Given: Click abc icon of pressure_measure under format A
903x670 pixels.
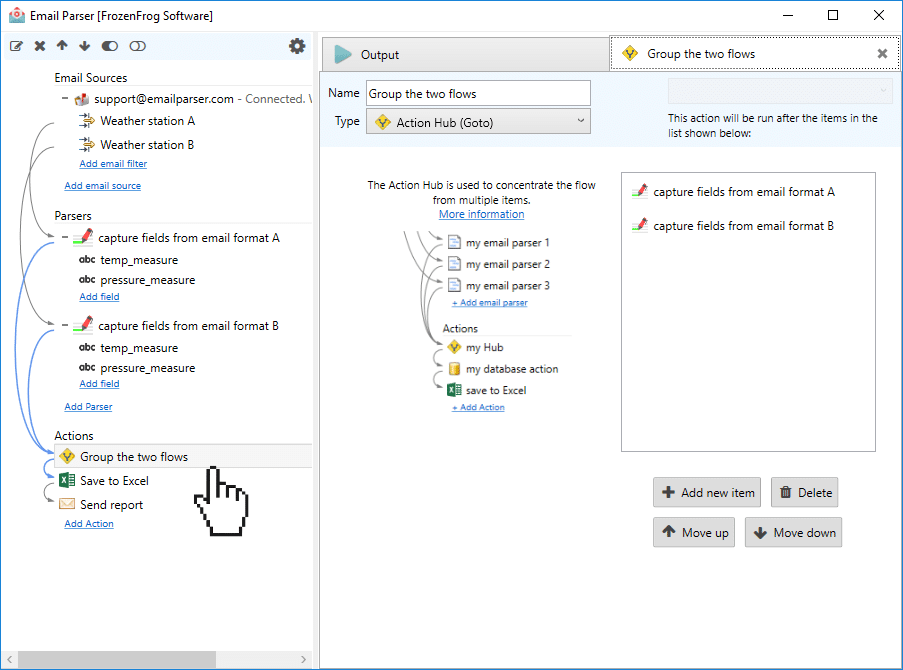Looking at the screenshot, I should [87, 279].
